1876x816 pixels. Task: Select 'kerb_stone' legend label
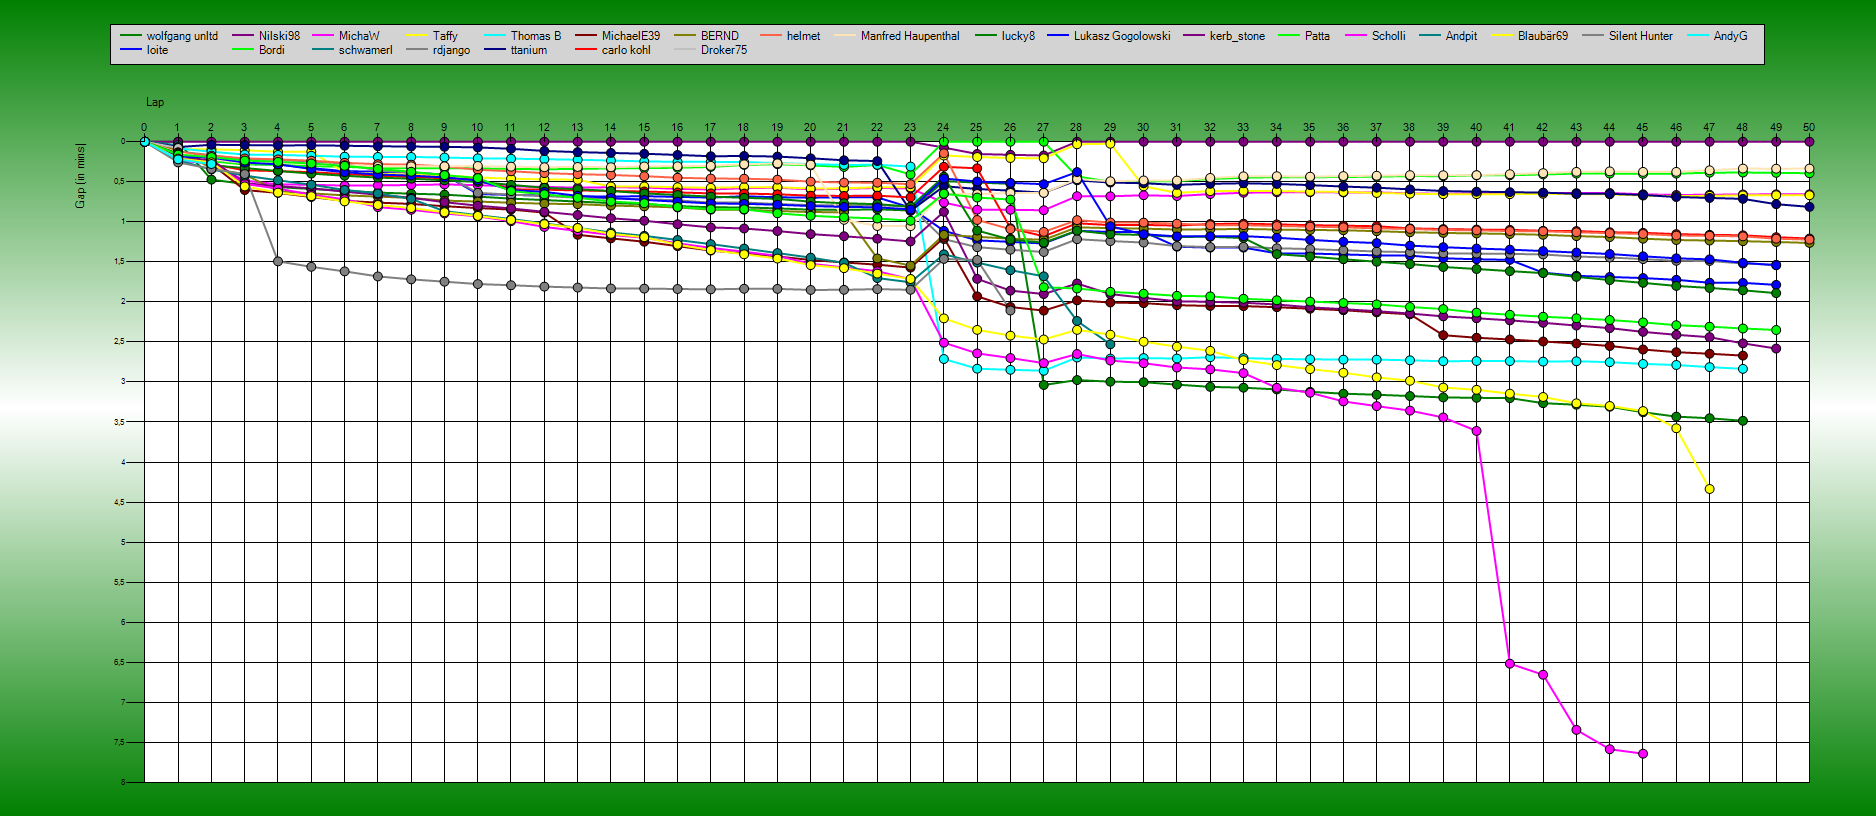1237,36
